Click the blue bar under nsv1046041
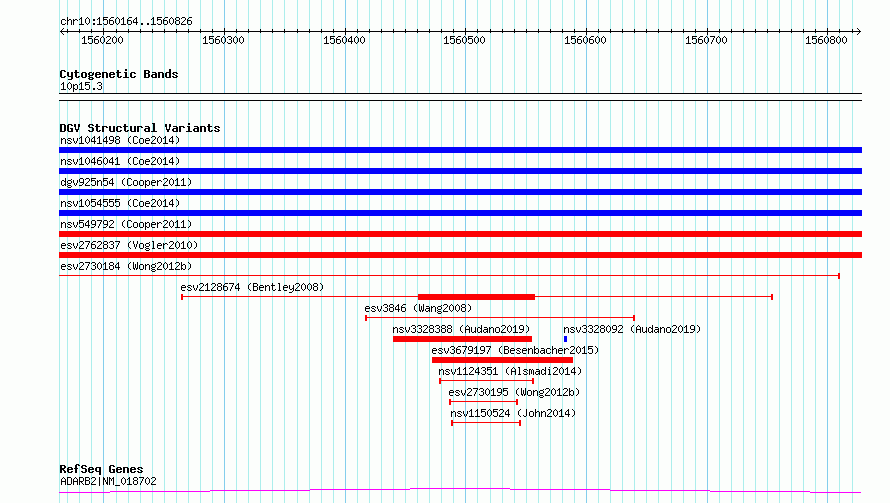890x503 pixels. pos(460,171)
